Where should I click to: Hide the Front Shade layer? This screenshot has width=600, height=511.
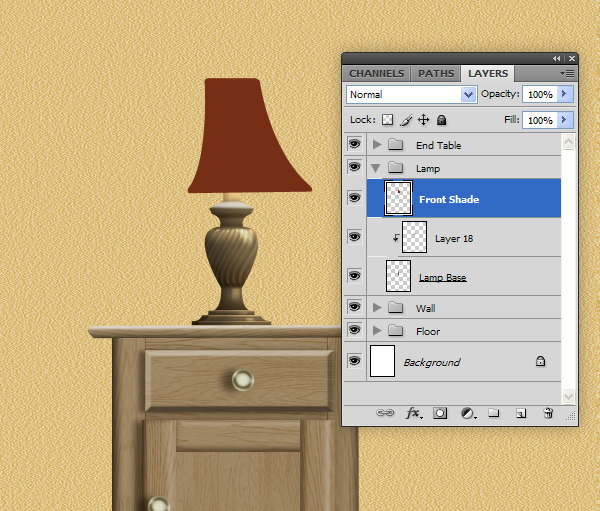pos(354,198)
